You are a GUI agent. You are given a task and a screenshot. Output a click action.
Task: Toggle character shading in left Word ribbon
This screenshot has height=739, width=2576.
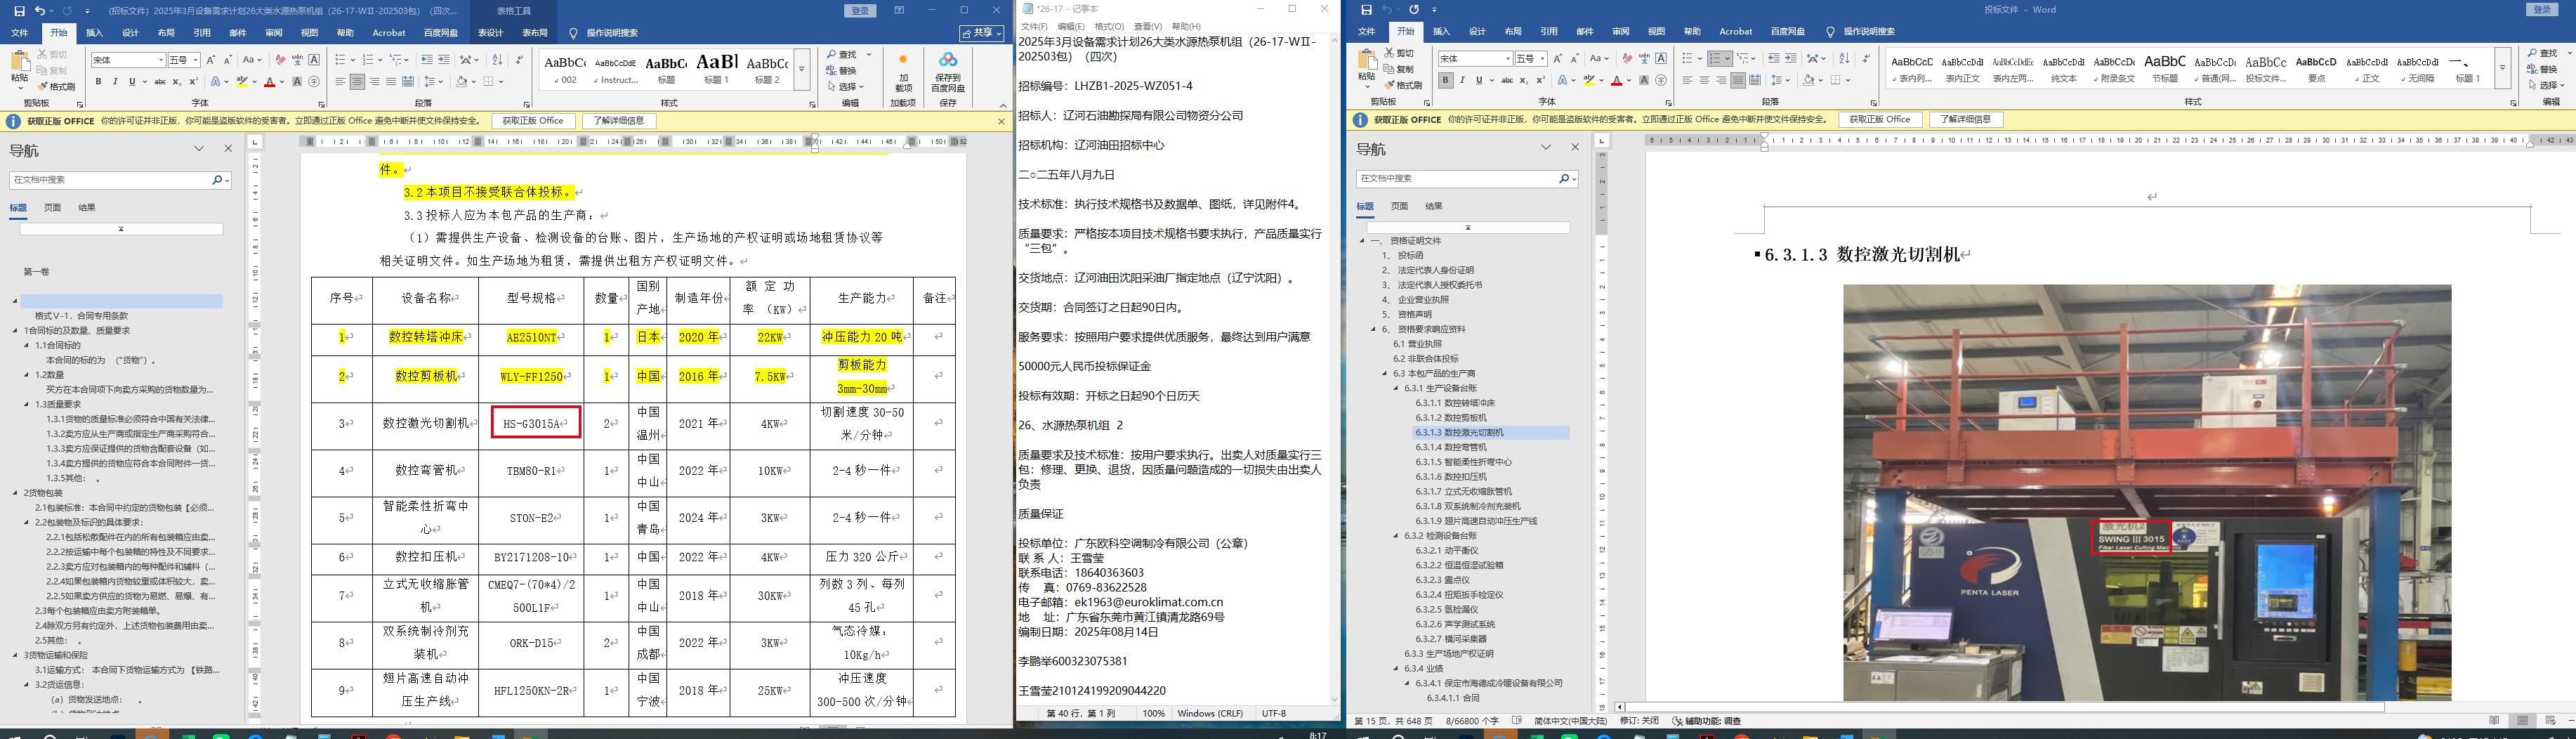click(297, 82)
